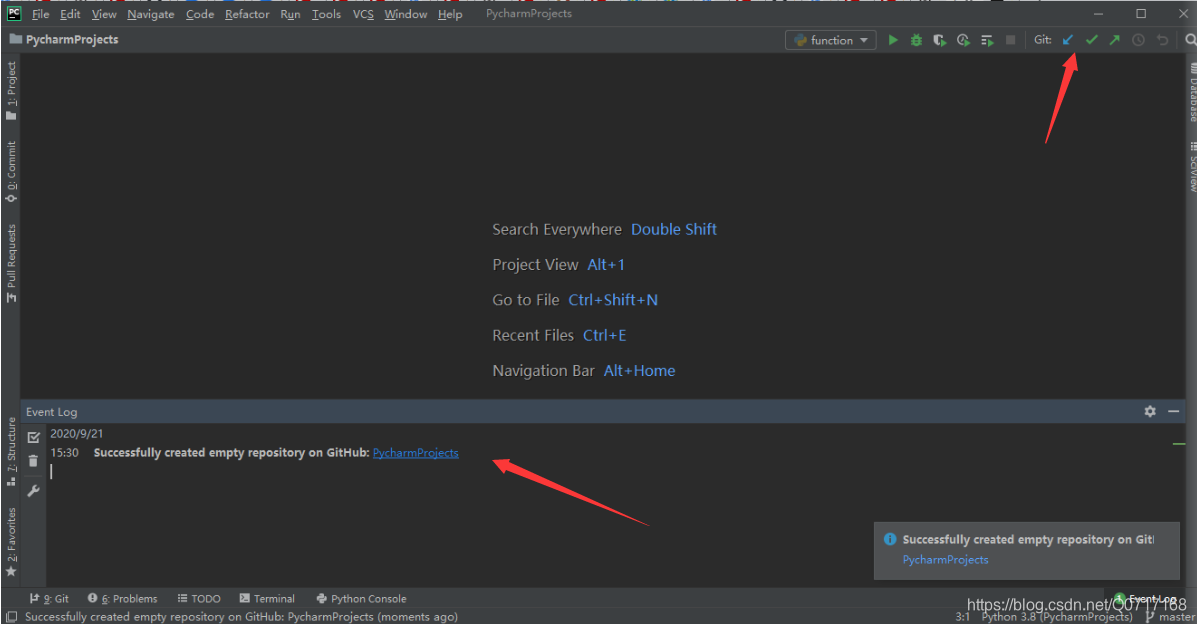Open the master branch selector in status bar
Viewport: 1197px width, 624px height.
point(1170,616)
